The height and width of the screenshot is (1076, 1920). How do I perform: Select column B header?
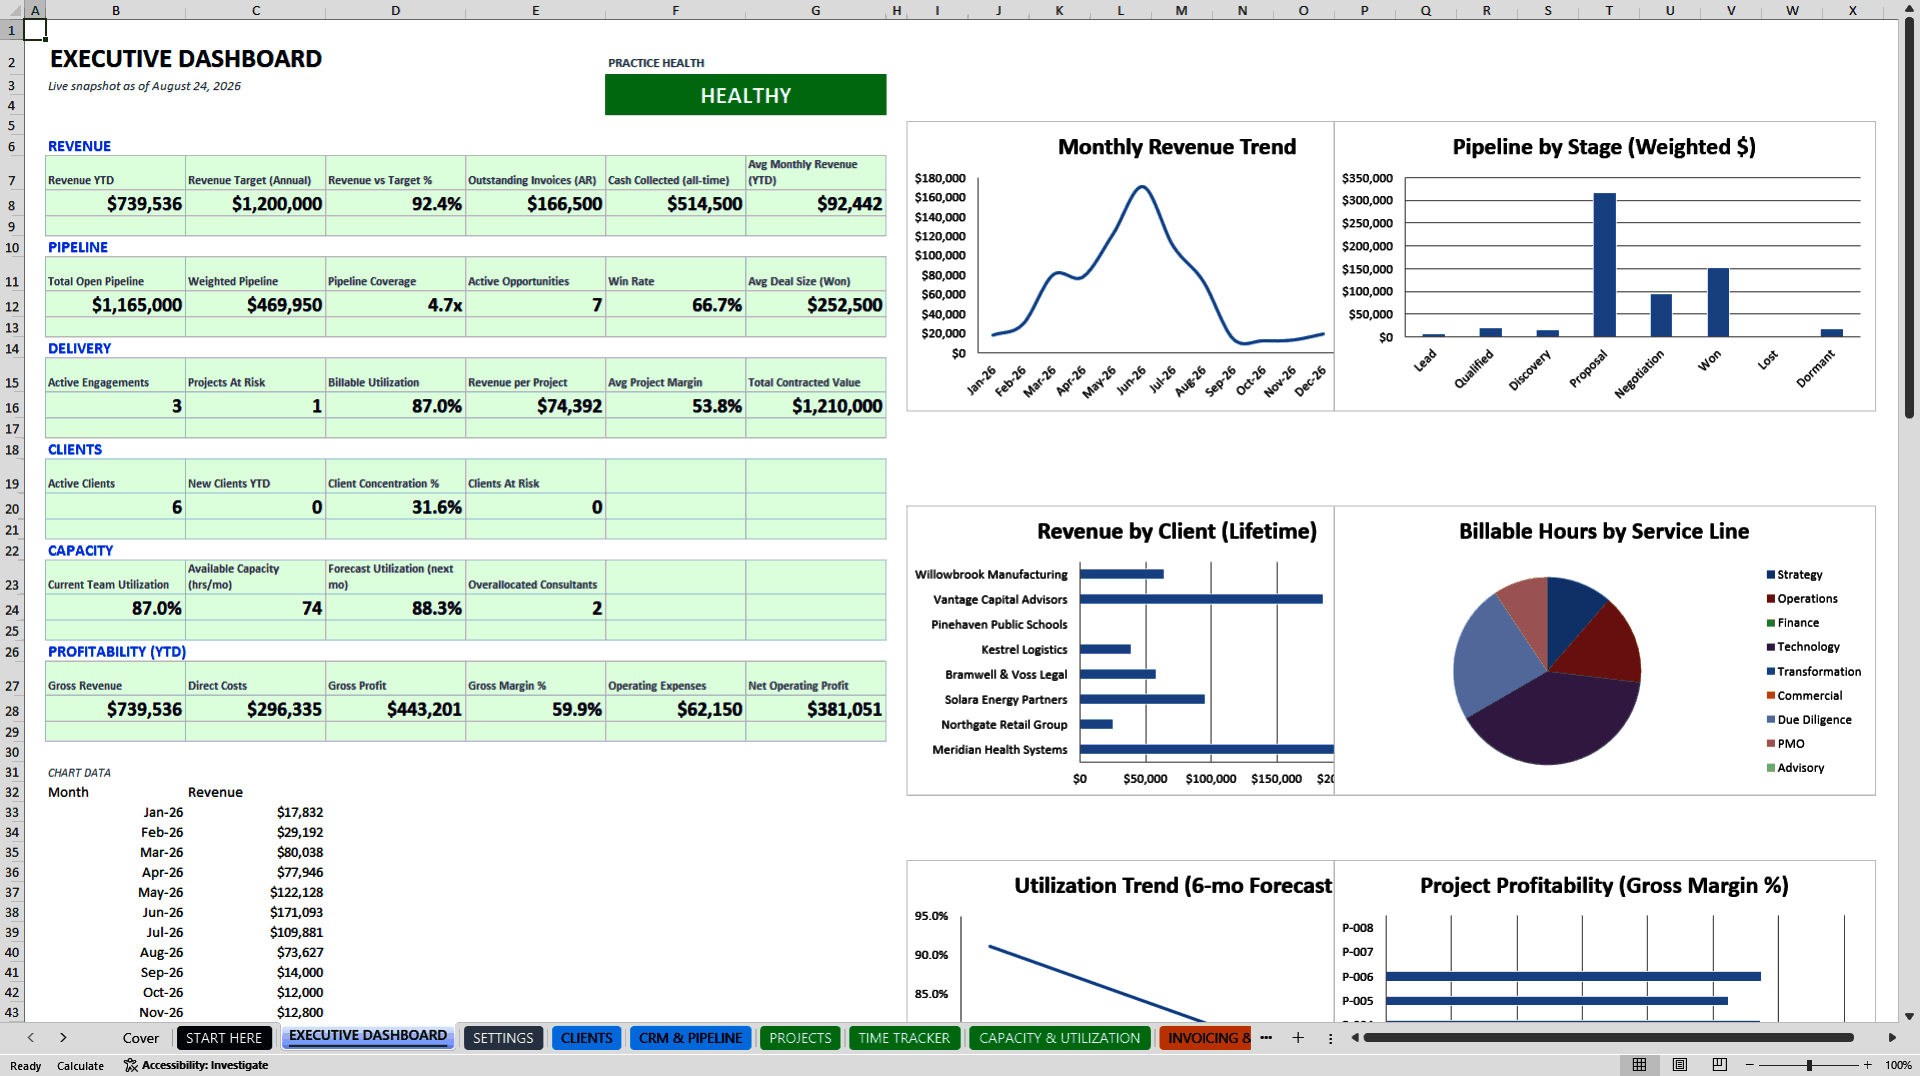click(x=116, y=10)
